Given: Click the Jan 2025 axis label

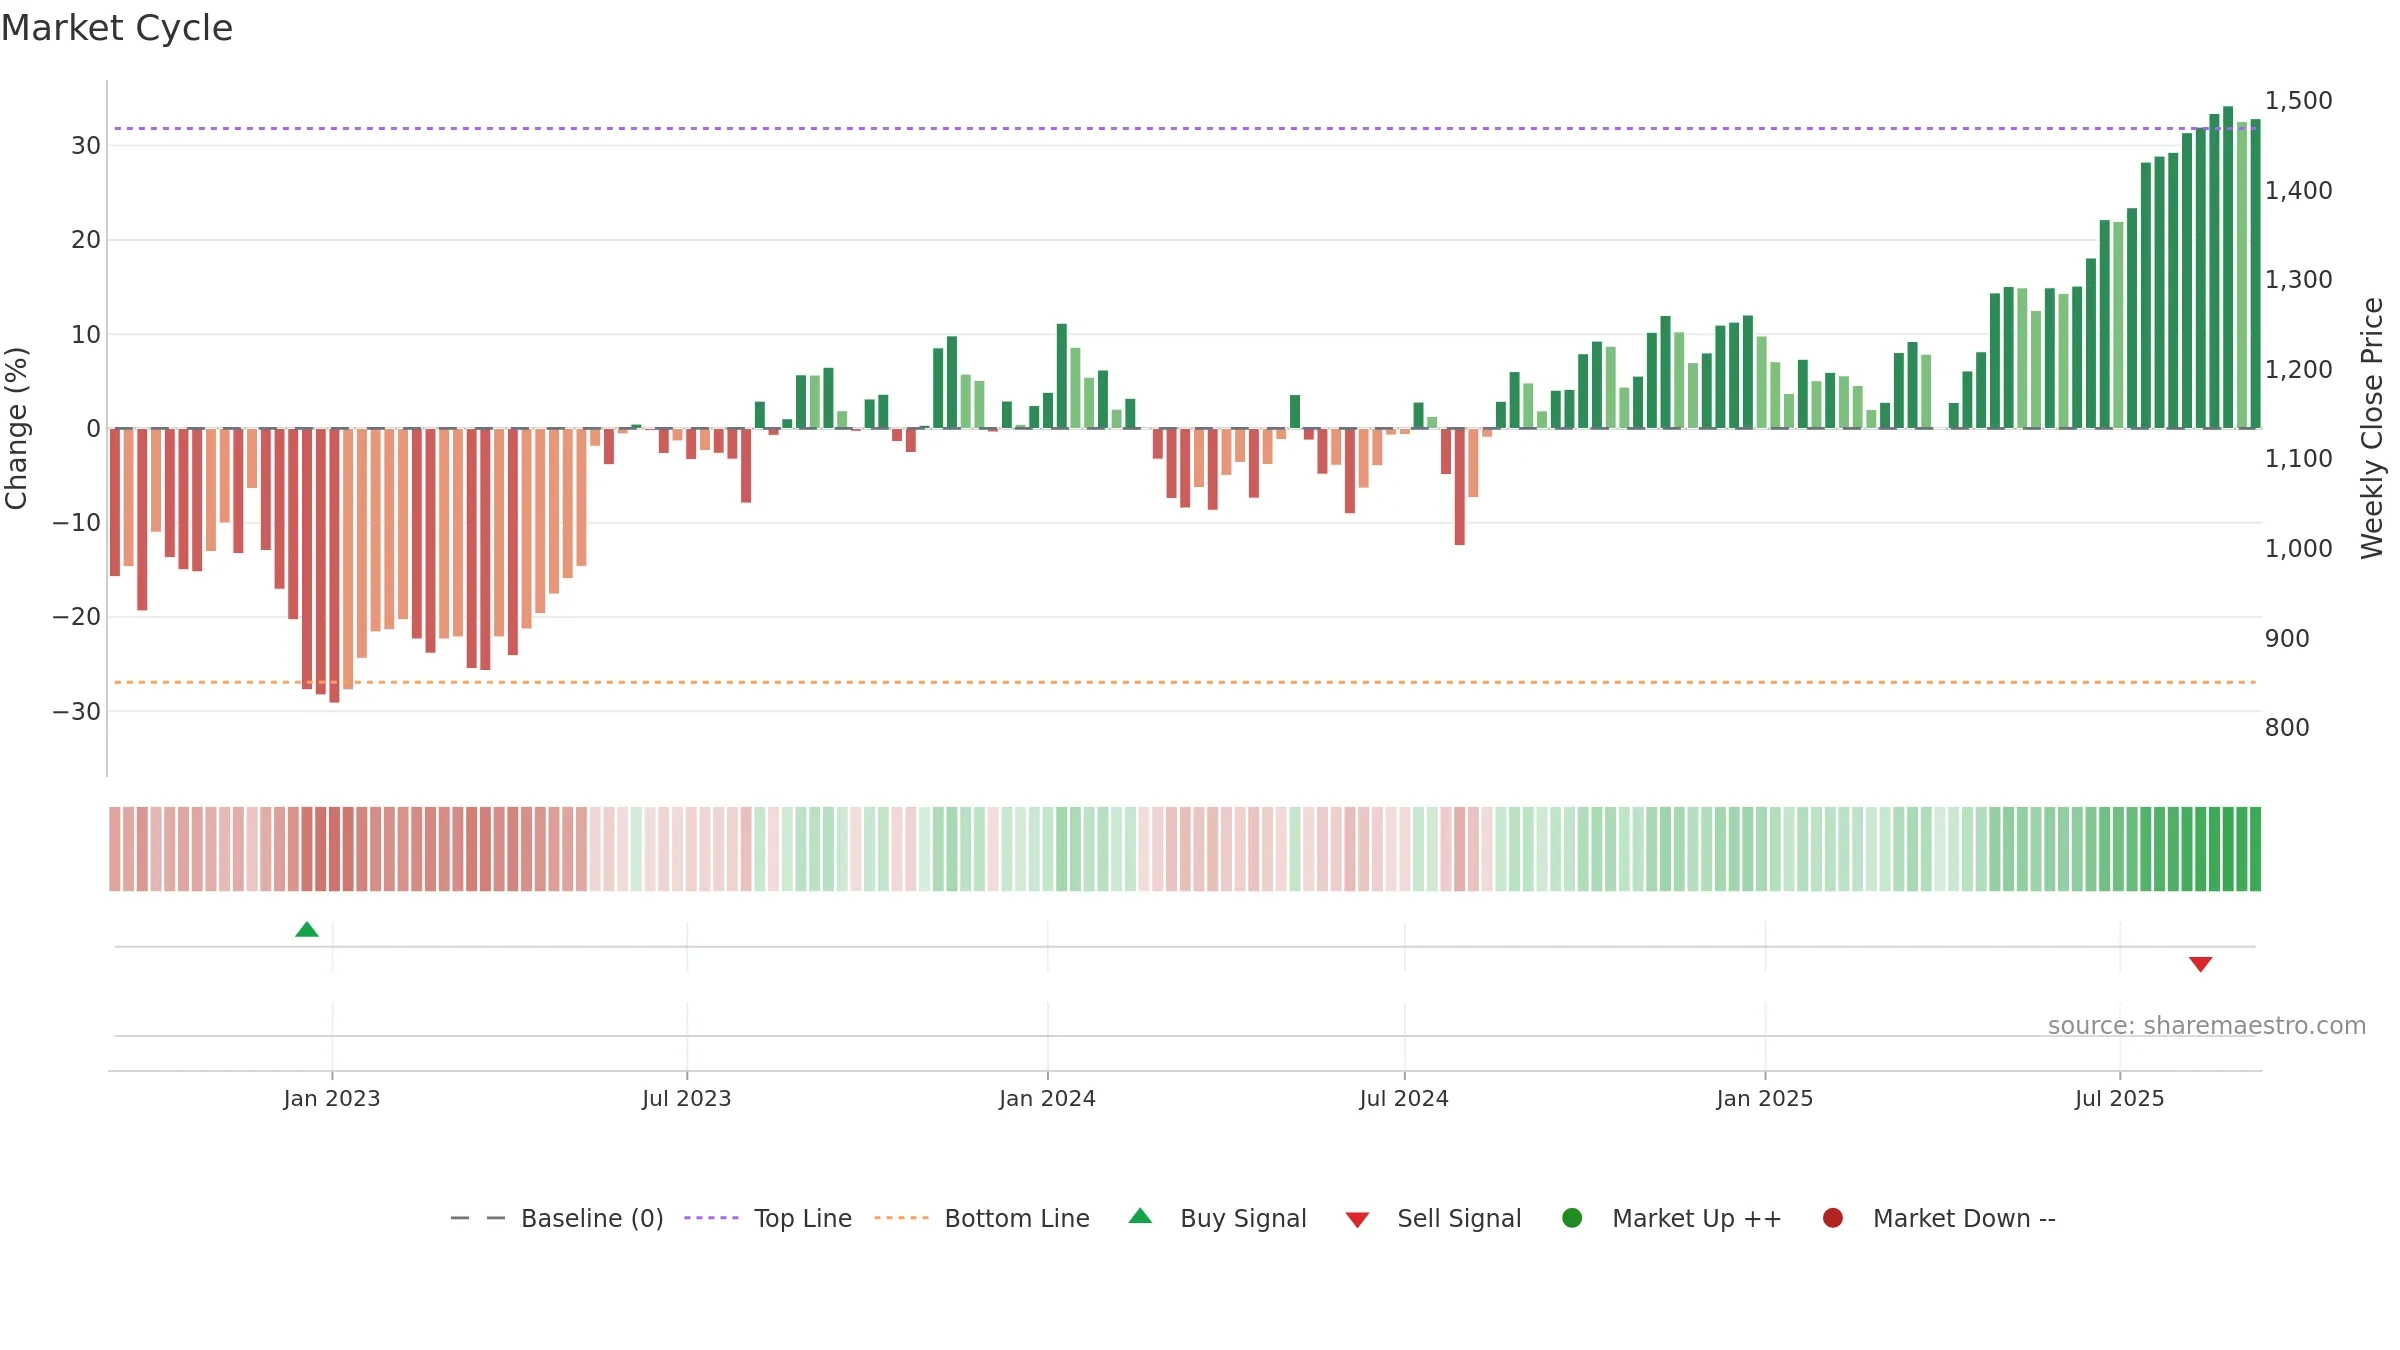Looking at the screenshot, I should [1765, 1098].
